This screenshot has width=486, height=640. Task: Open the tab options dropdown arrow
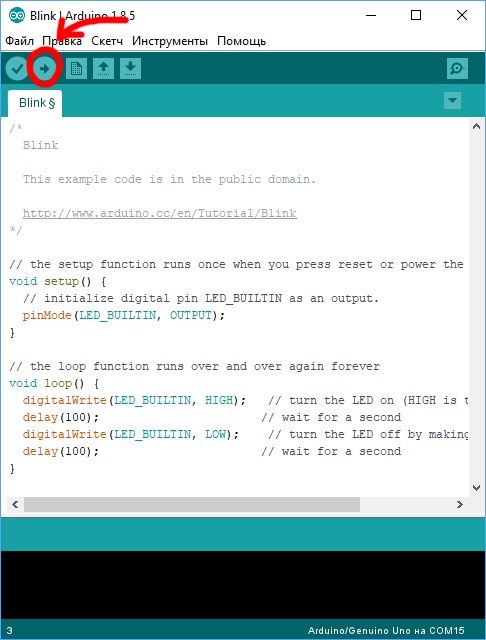pyautogui.click(x=452, y=100)
